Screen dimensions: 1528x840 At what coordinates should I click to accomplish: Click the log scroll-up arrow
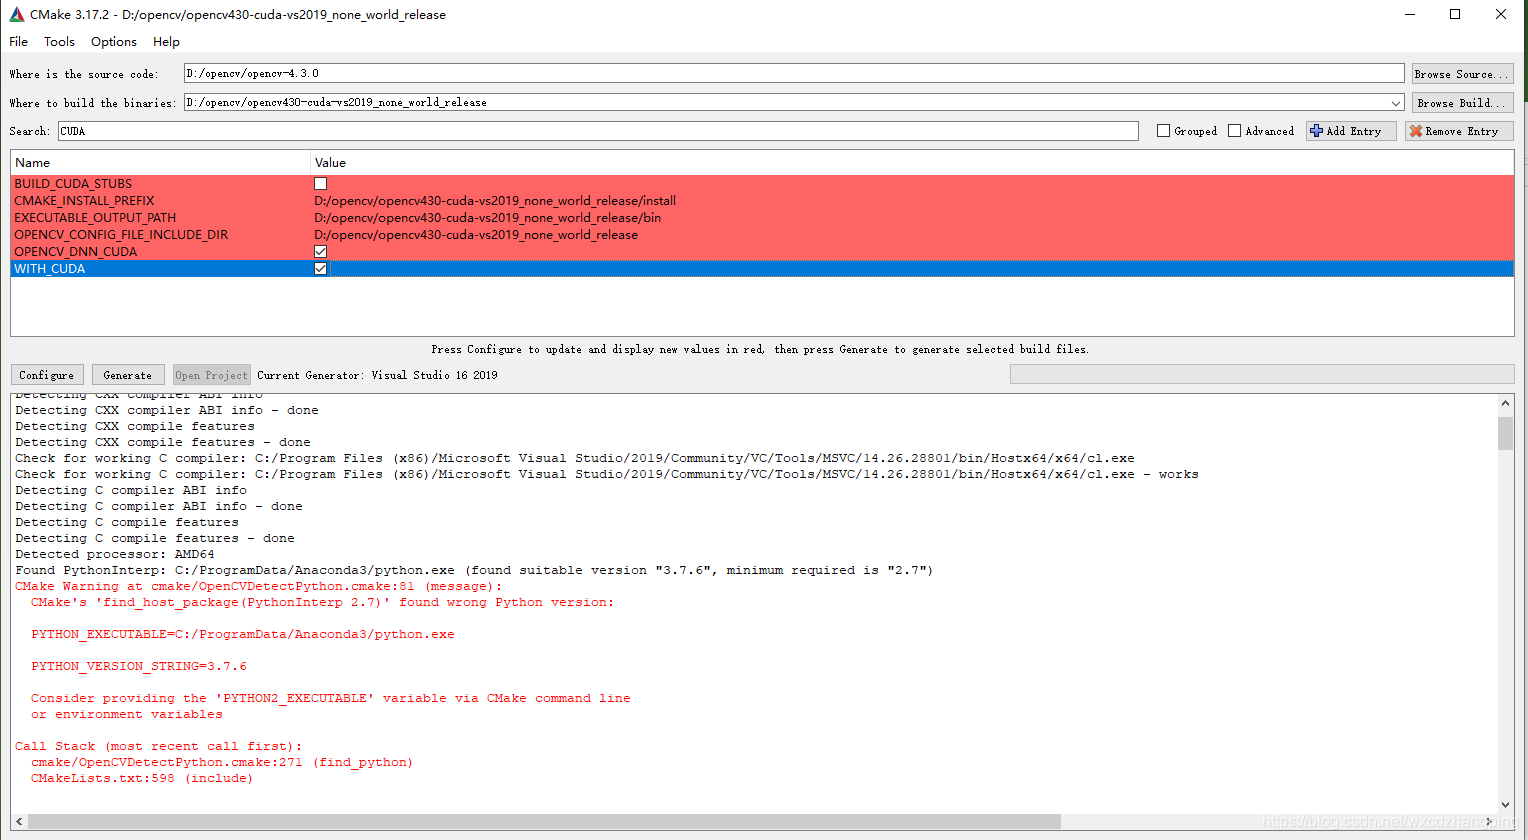pos(1505,403)
